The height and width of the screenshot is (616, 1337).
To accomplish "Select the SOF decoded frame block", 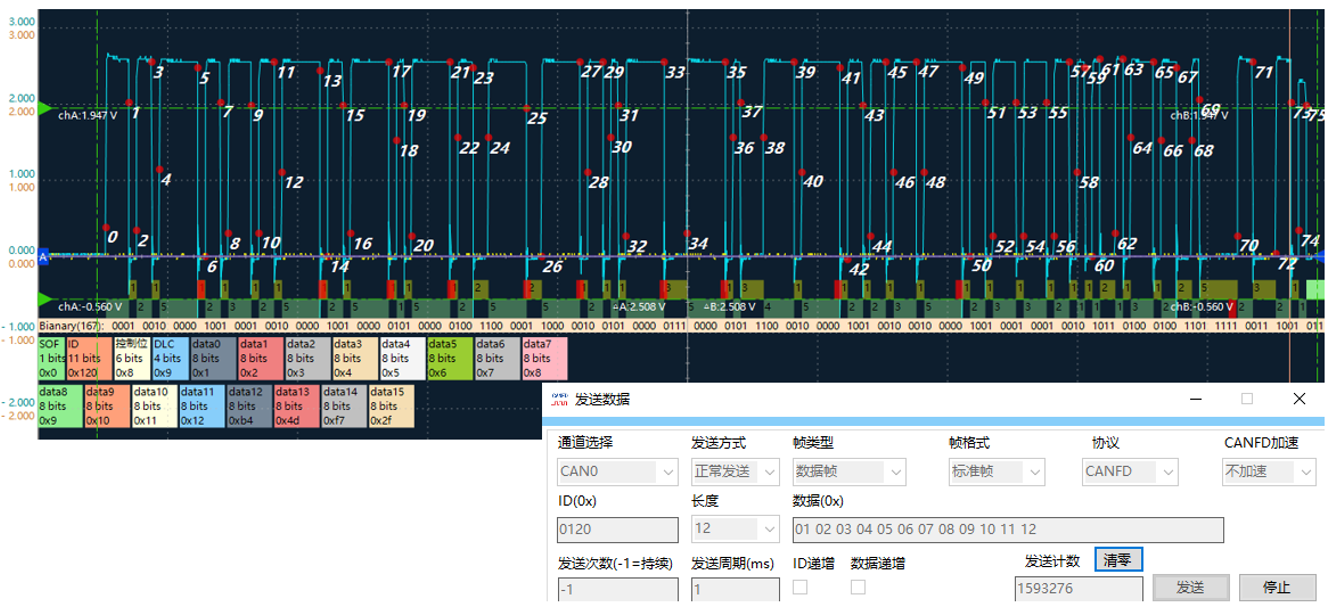I will pos(51,358).
